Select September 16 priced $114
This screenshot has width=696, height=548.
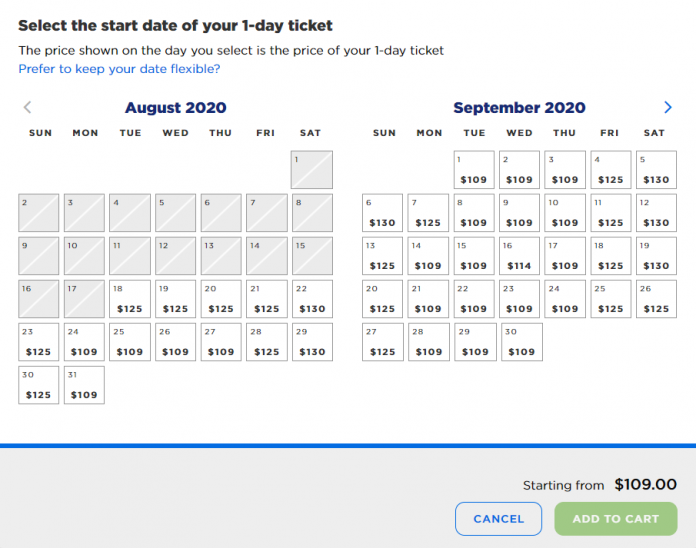click(x=519, y=256)
